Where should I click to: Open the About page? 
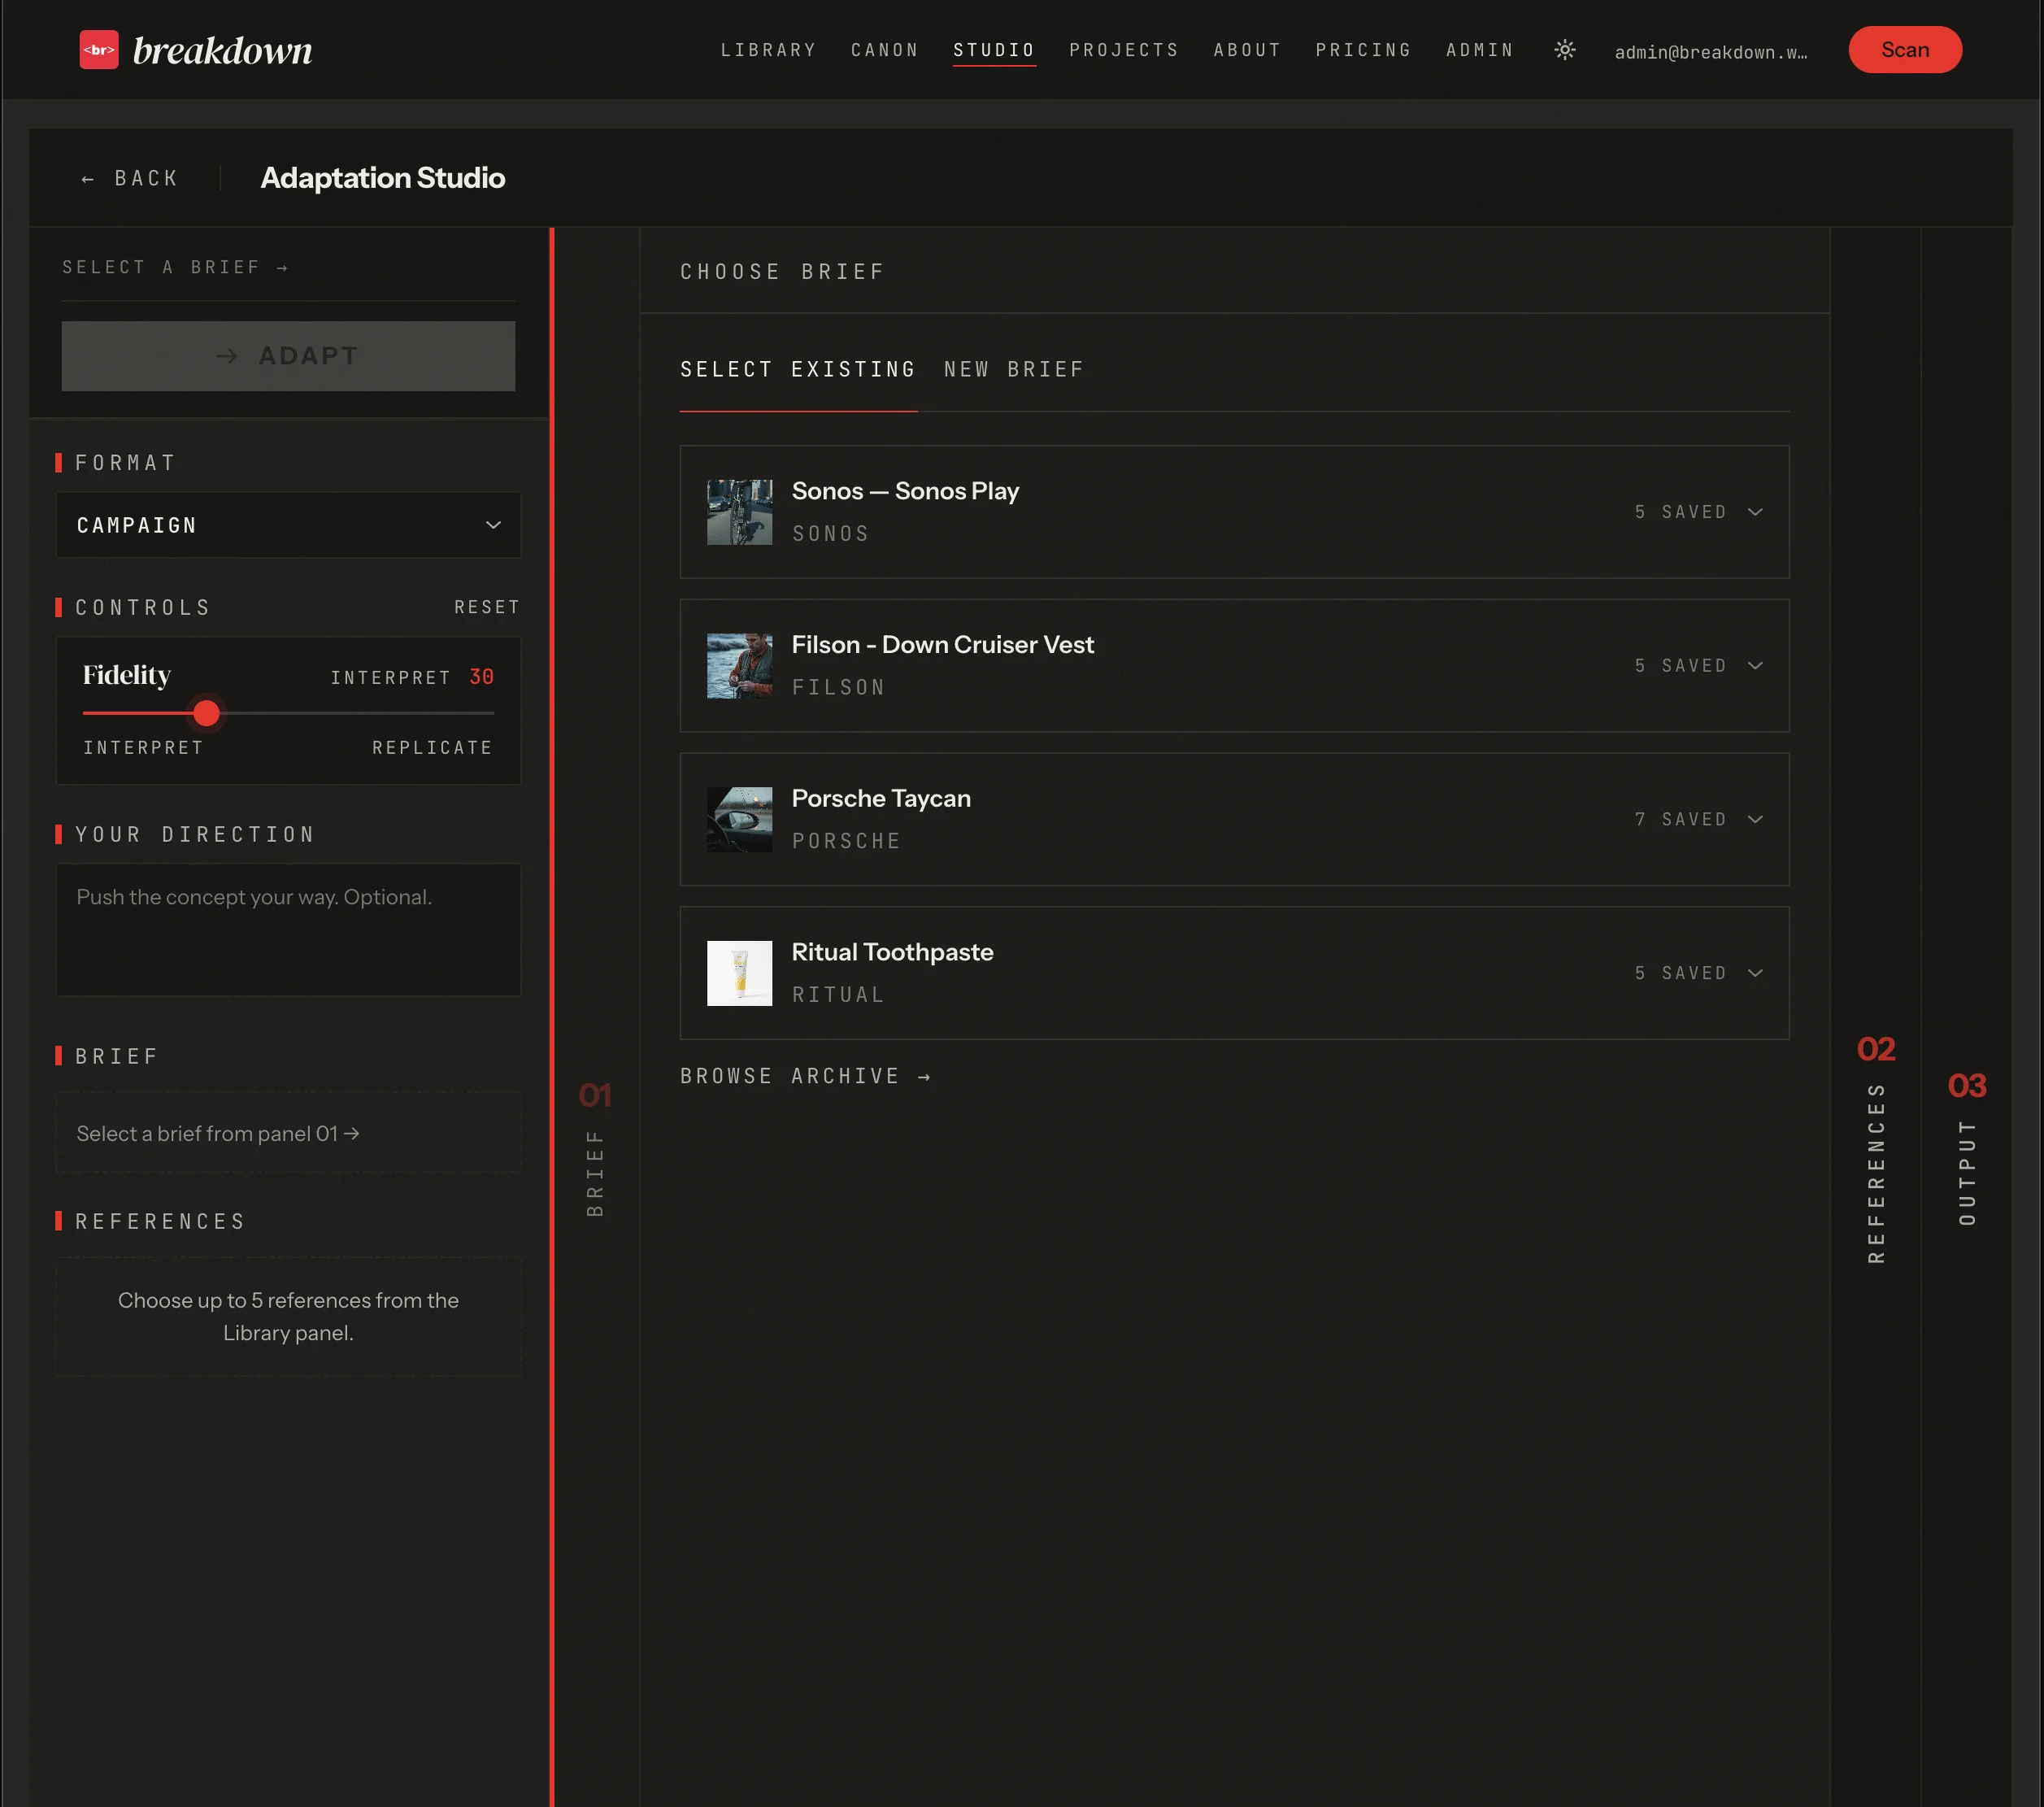pos(1247,50)
